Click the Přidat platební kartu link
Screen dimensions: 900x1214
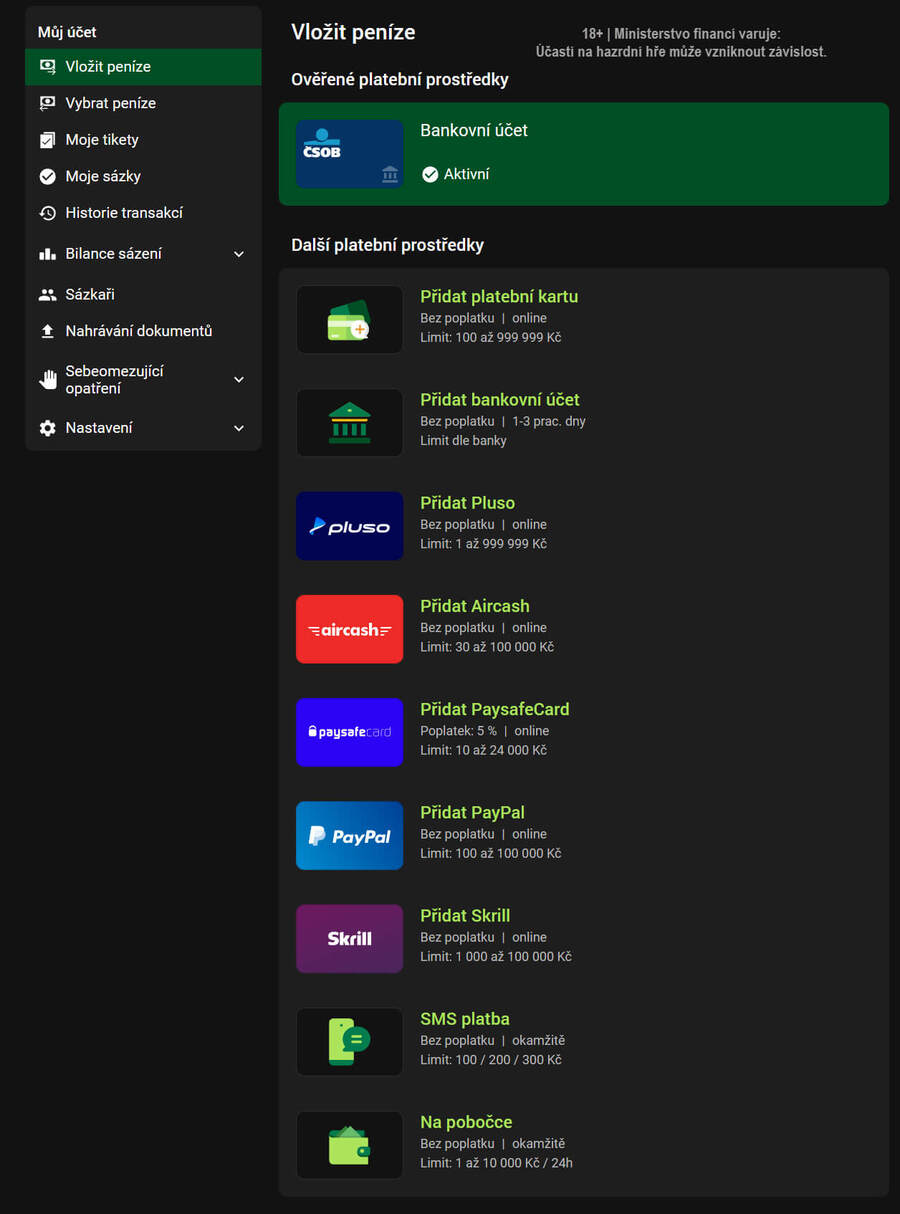[499, 297]
